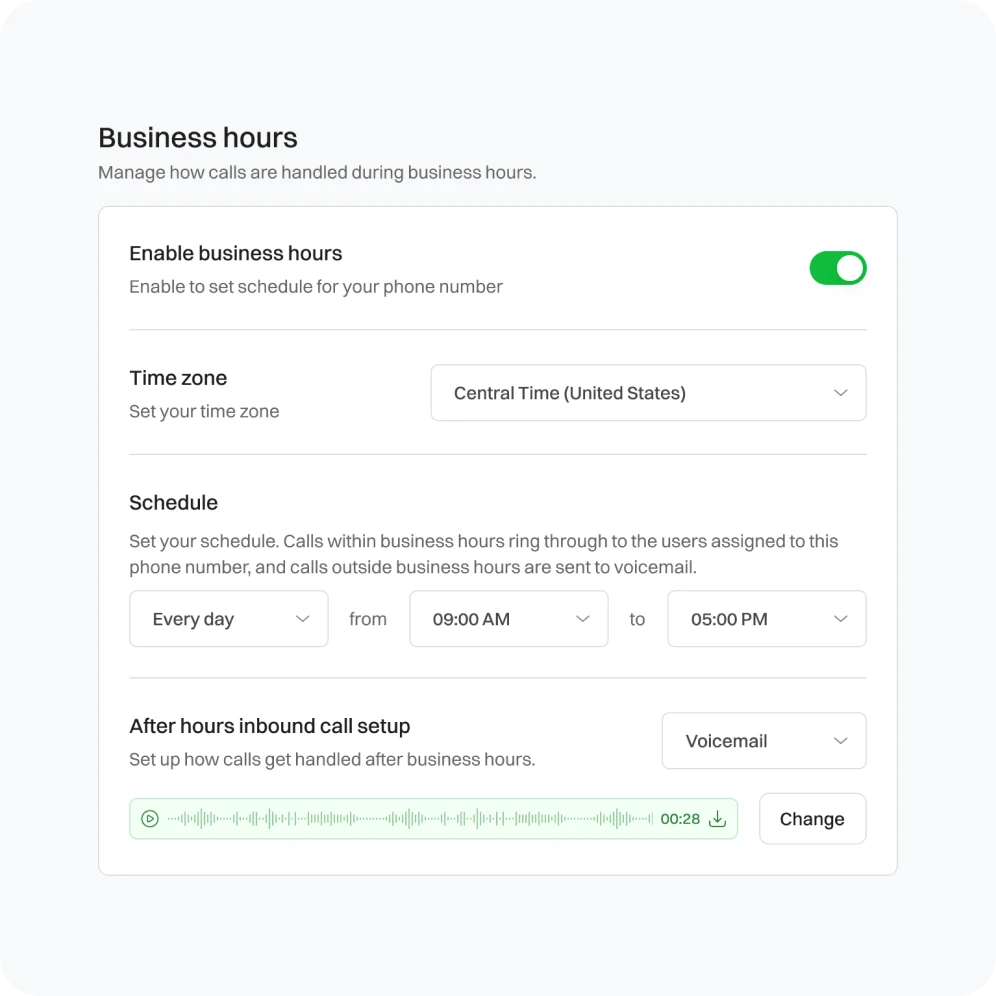Download the voicemail recording
This screenshot has width=996, height=996.
(717, 819)
